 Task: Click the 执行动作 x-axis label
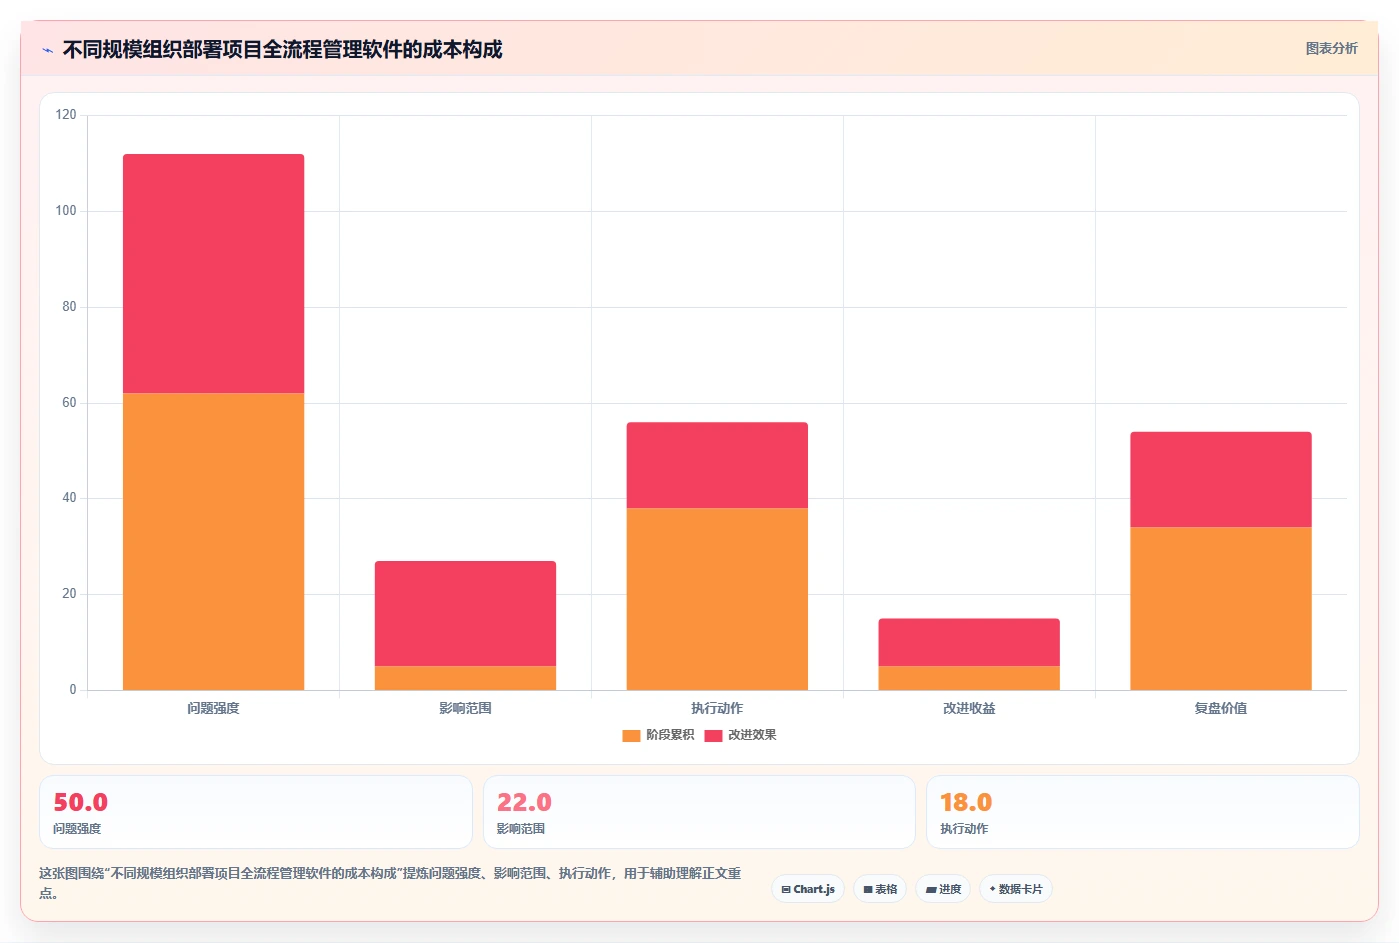tap(717, 708)
